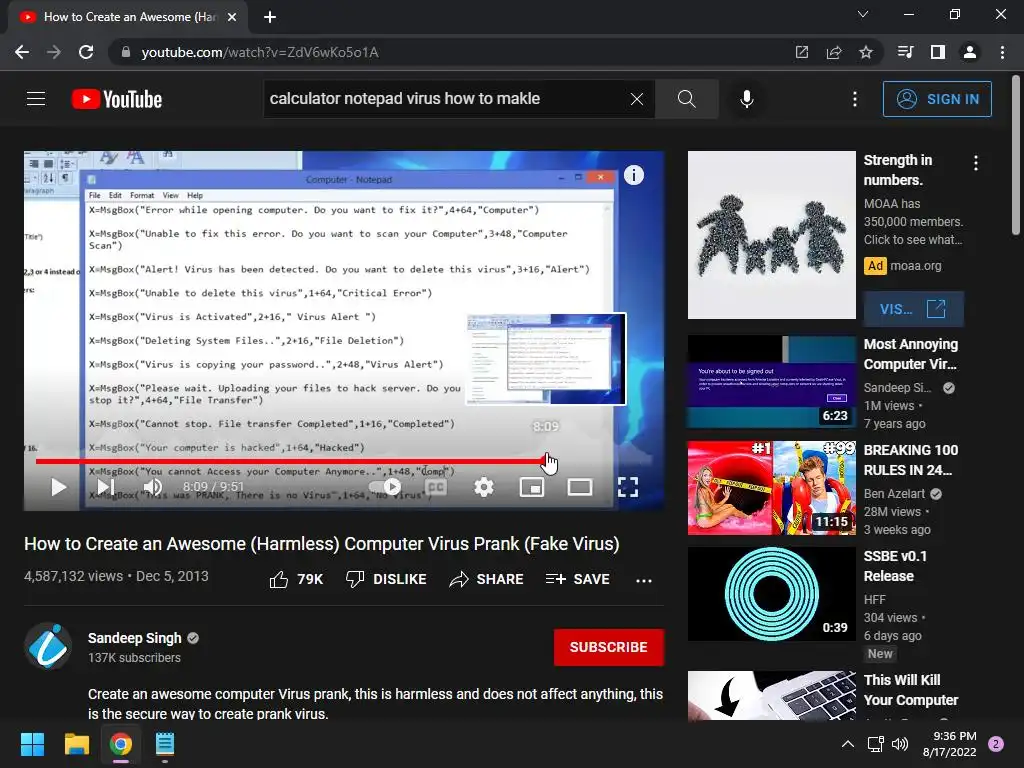
Task: Reload the page
Action: (x=86, y=52)
